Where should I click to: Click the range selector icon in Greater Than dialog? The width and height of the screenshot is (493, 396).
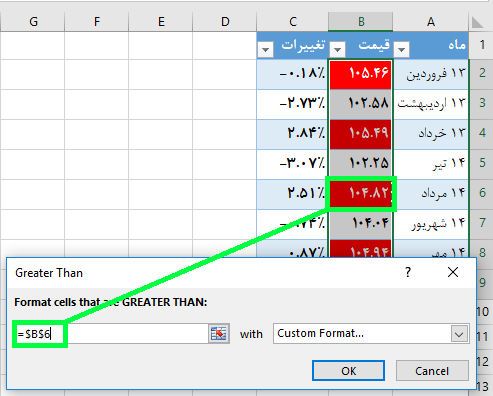[x=219, y=333]
